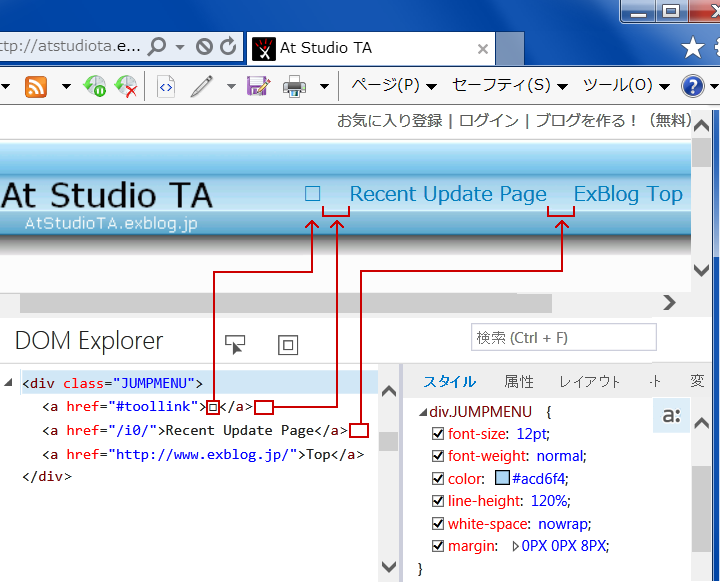Click the blue help question mark icon
720x582 pixels.
(x=693, y=86)
